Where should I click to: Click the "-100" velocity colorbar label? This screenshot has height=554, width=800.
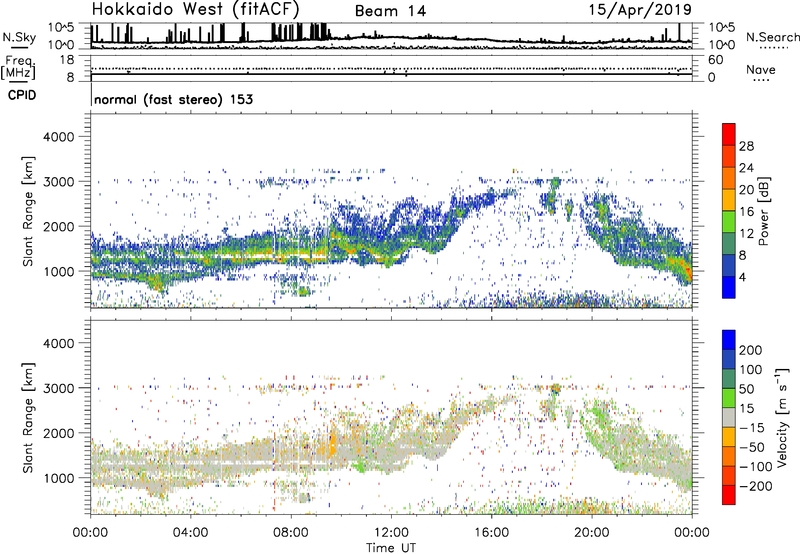tap(756, 467)
